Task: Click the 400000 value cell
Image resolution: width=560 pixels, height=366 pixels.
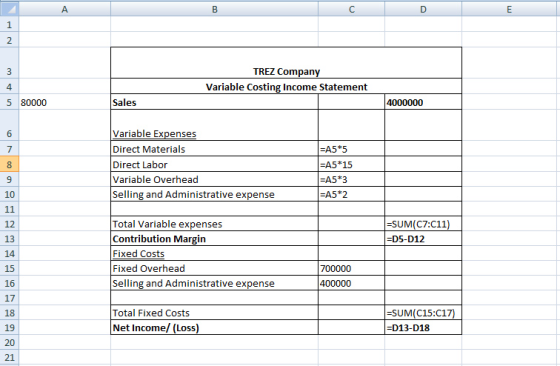Action: 351,283
